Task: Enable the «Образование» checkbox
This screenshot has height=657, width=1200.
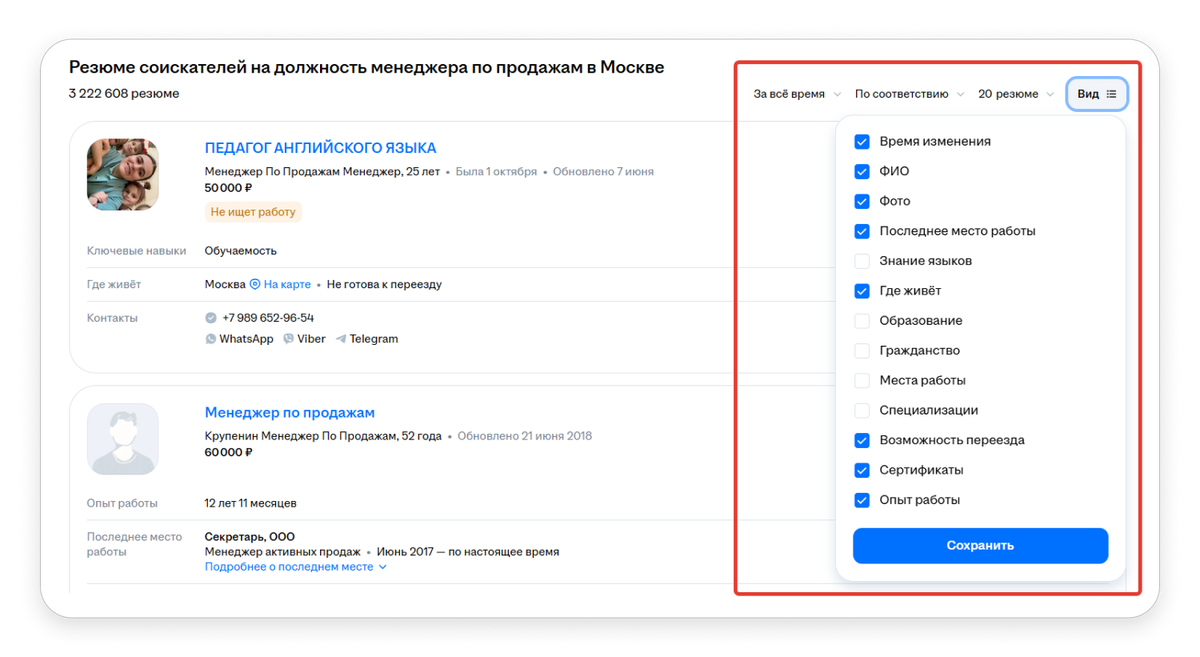Action: coord(861,321)
